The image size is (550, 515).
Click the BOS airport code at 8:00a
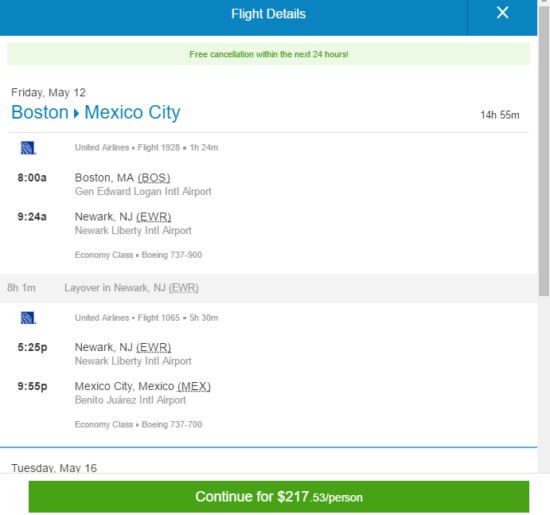pyautogui.click(x=154, y=178)
